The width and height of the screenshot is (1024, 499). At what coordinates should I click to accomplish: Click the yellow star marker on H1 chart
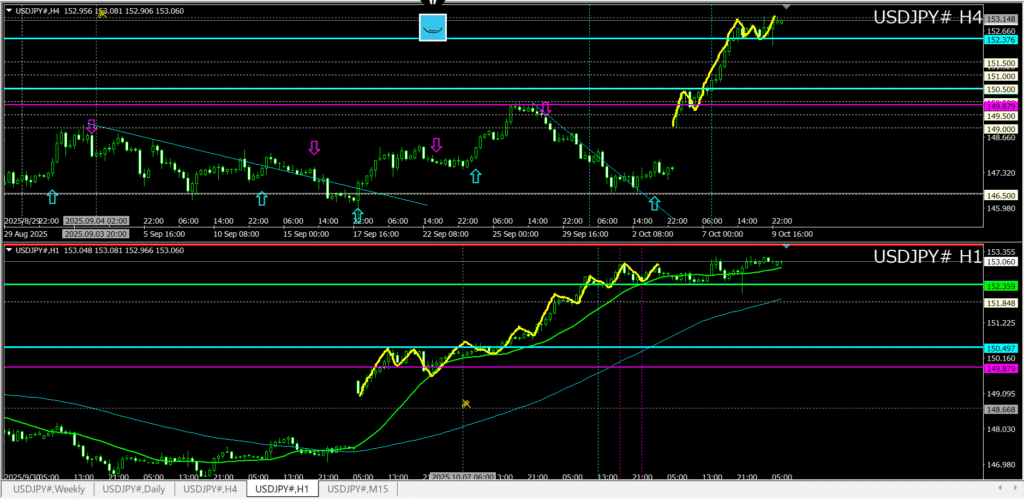tap(465, 404)
